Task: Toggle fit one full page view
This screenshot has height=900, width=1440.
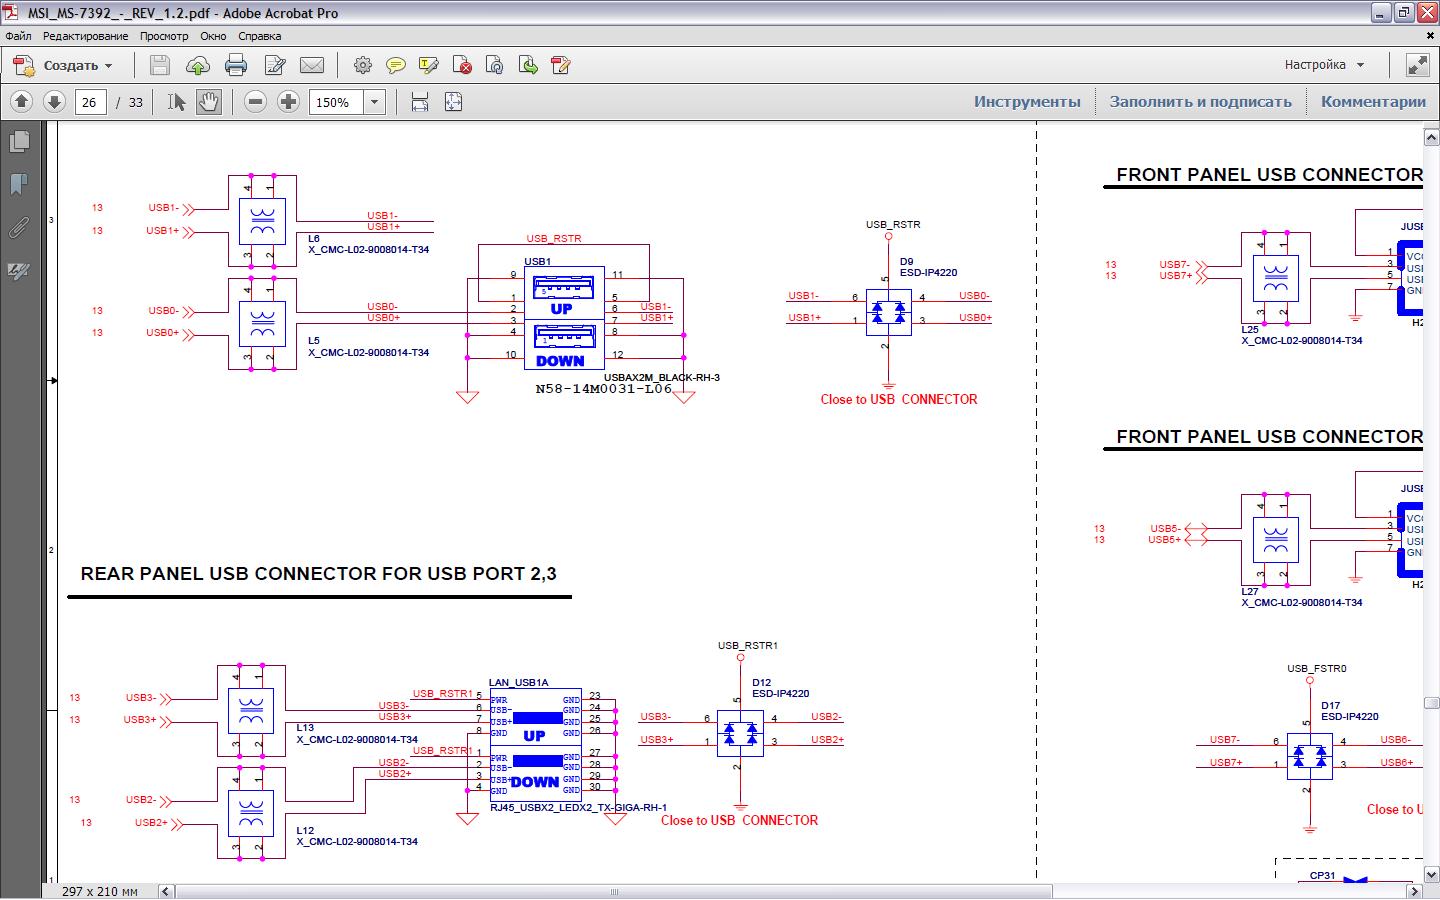Action: click(453, 102)
